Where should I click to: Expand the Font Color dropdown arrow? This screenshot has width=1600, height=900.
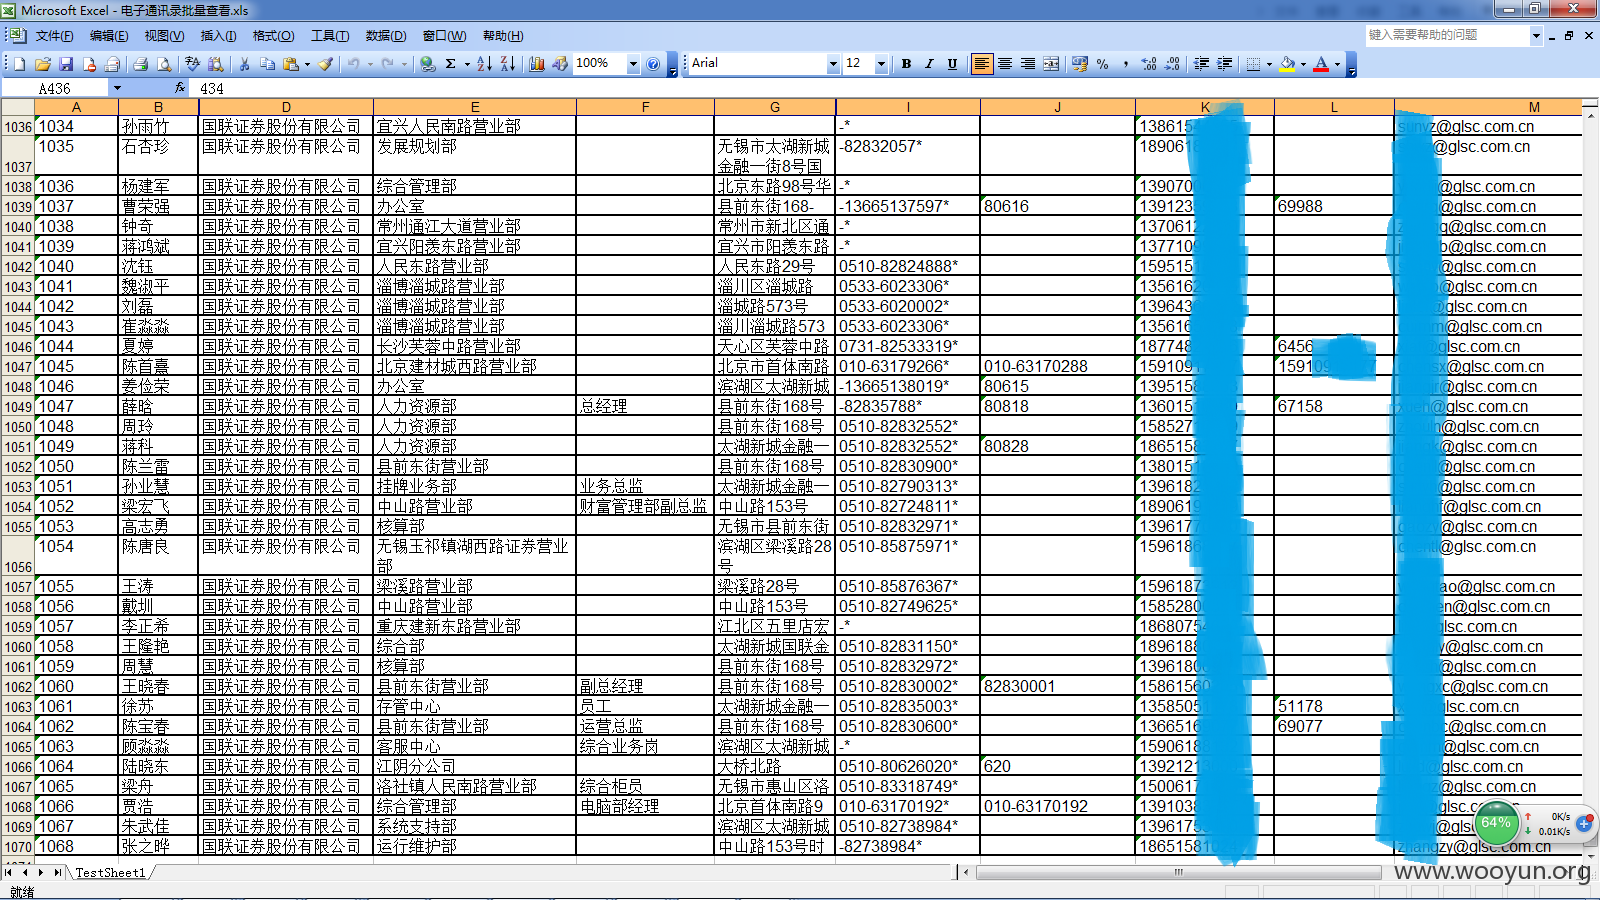click(x=1337, y=64)
